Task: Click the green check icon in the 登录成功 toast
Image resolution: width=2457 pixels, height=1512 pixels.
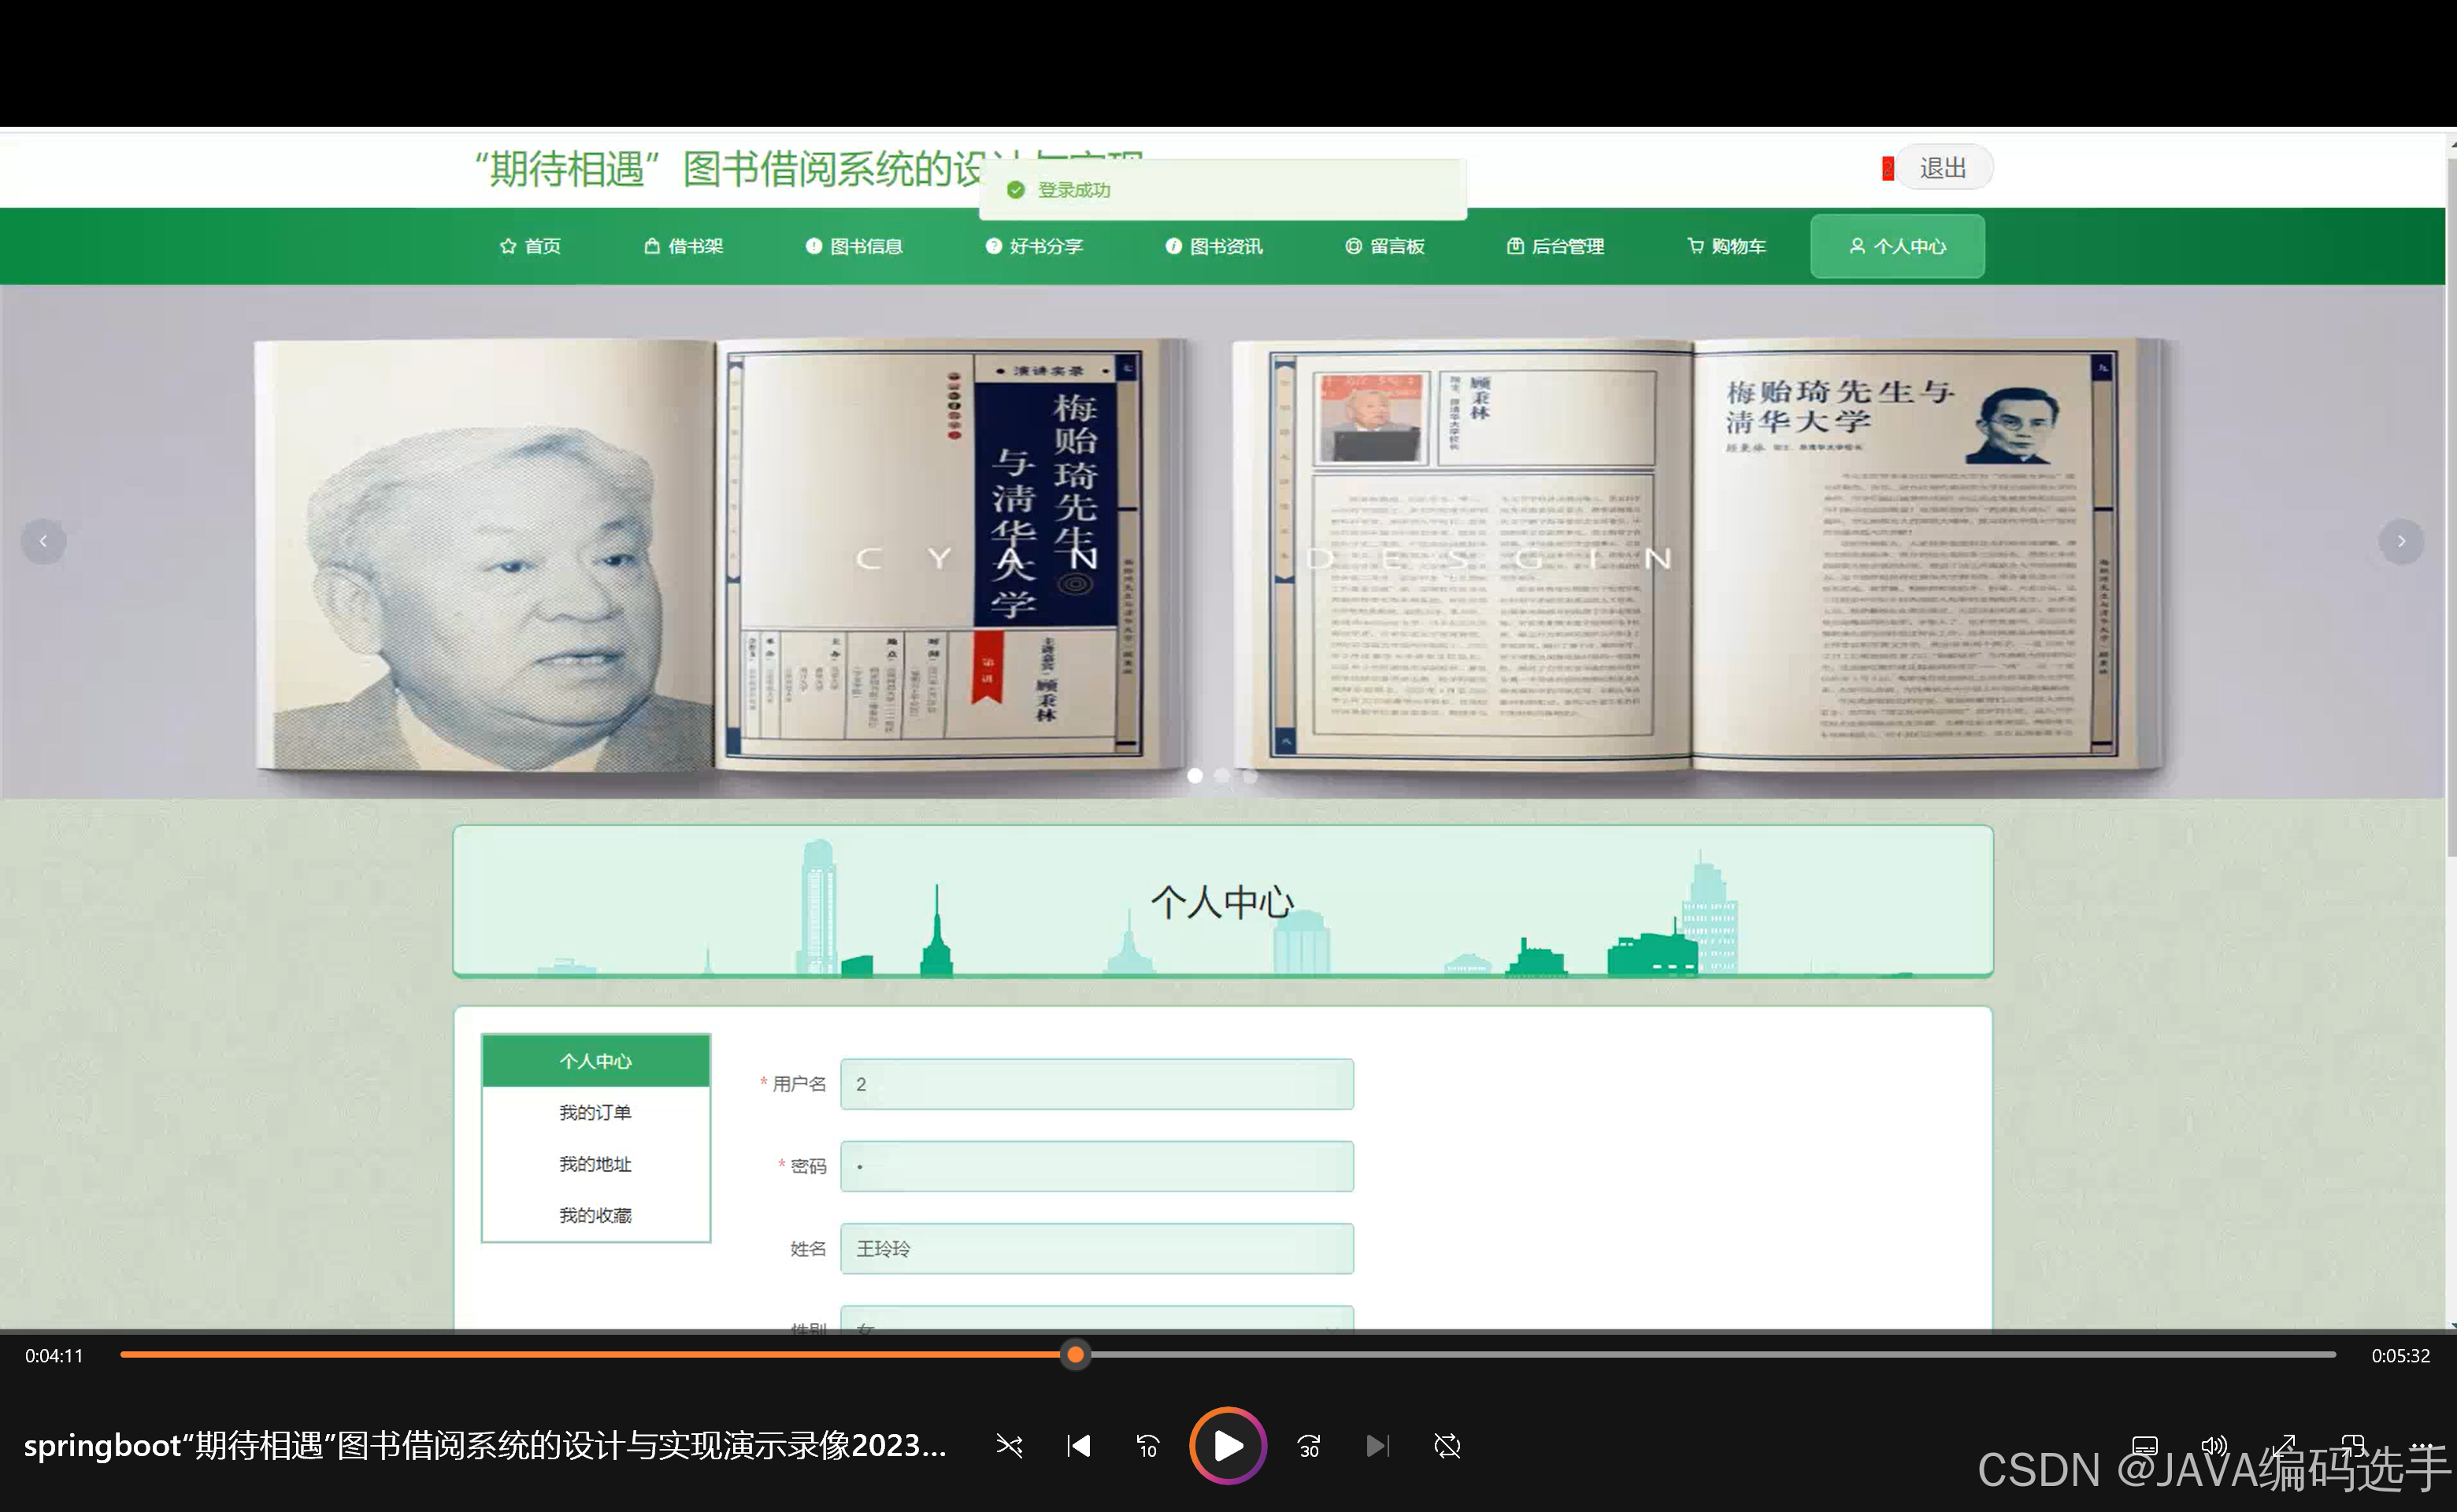Action: pos(1016,190)
